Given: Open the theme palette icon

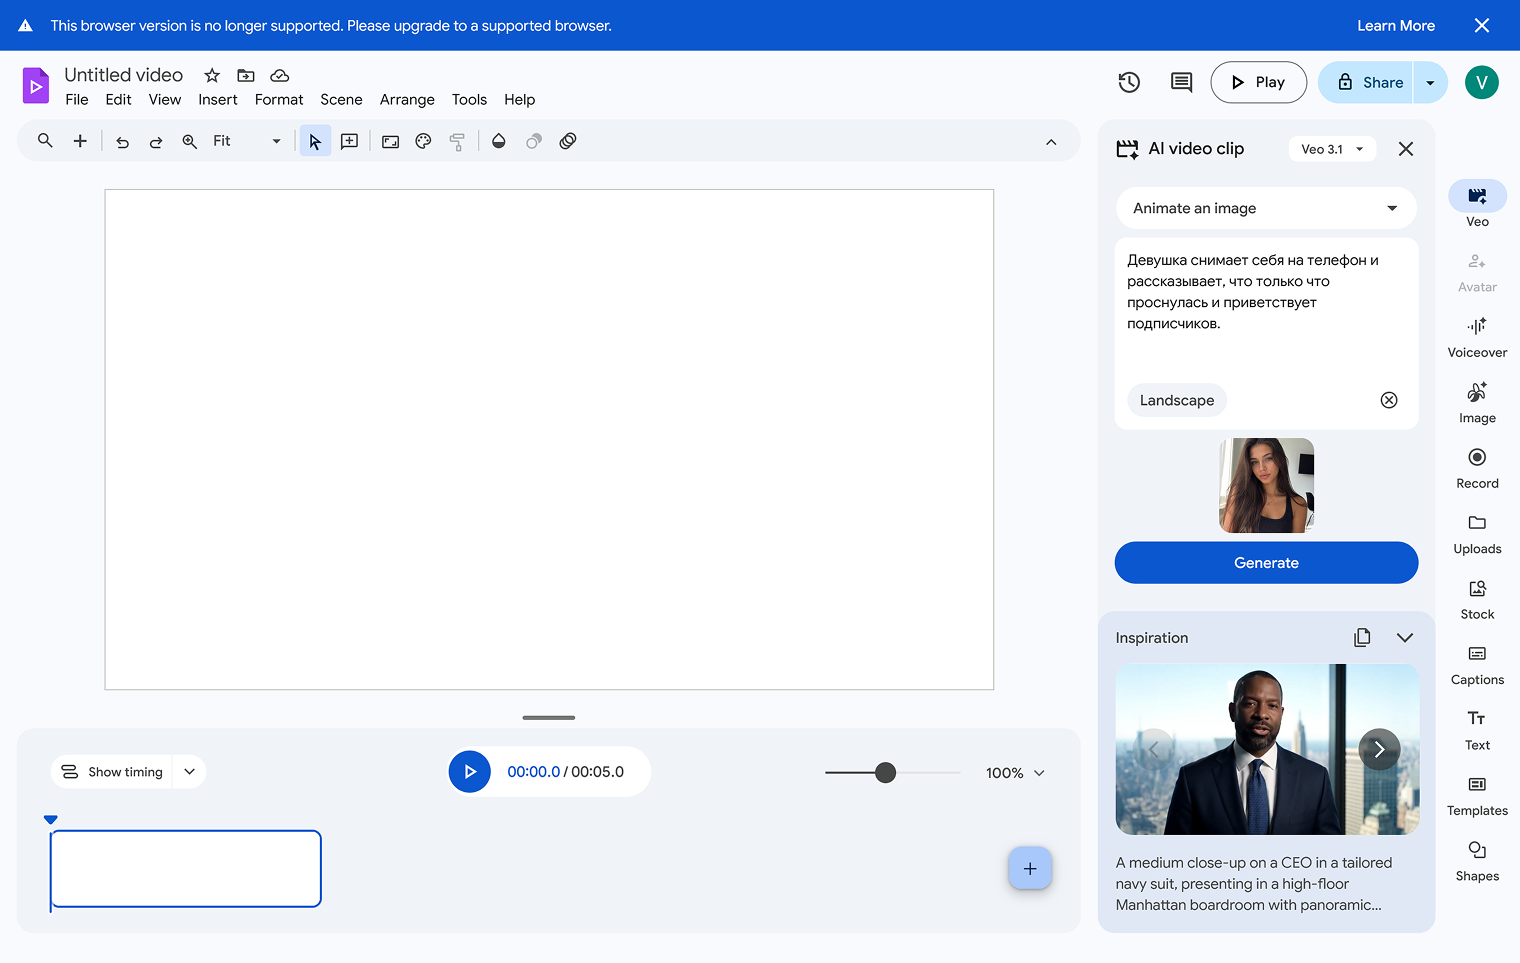Looking at the screenshot, I should point(424,141).
